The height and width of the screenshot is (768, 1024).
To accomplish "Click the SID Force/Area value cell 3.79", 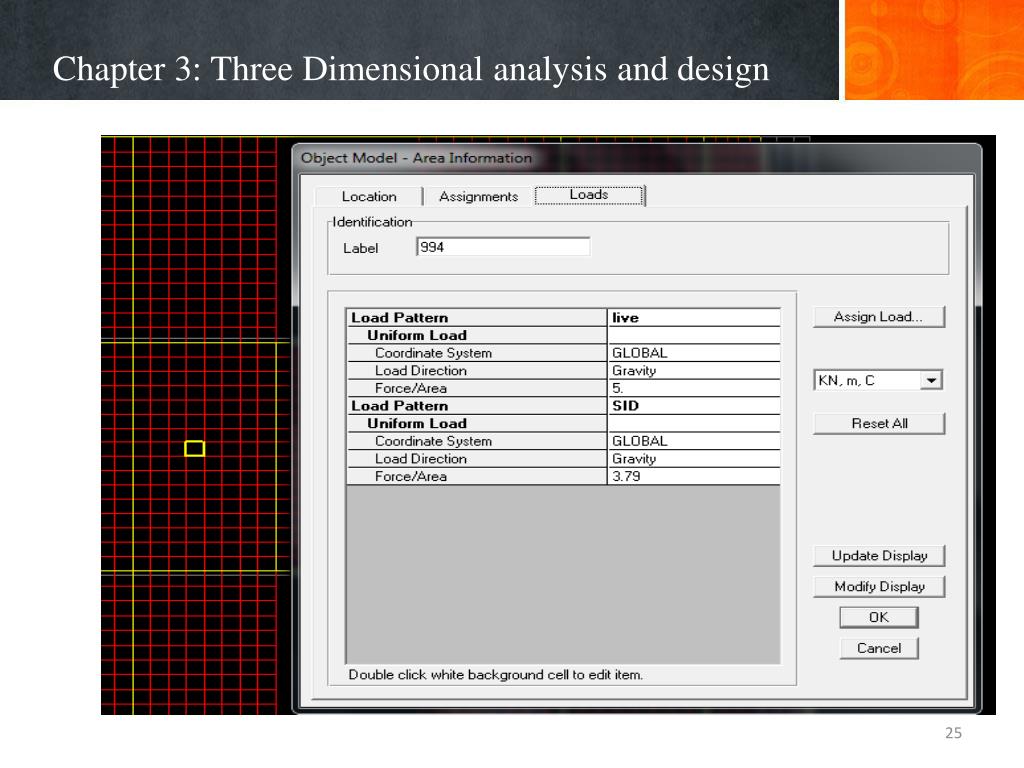I will (x=693, y=477).
